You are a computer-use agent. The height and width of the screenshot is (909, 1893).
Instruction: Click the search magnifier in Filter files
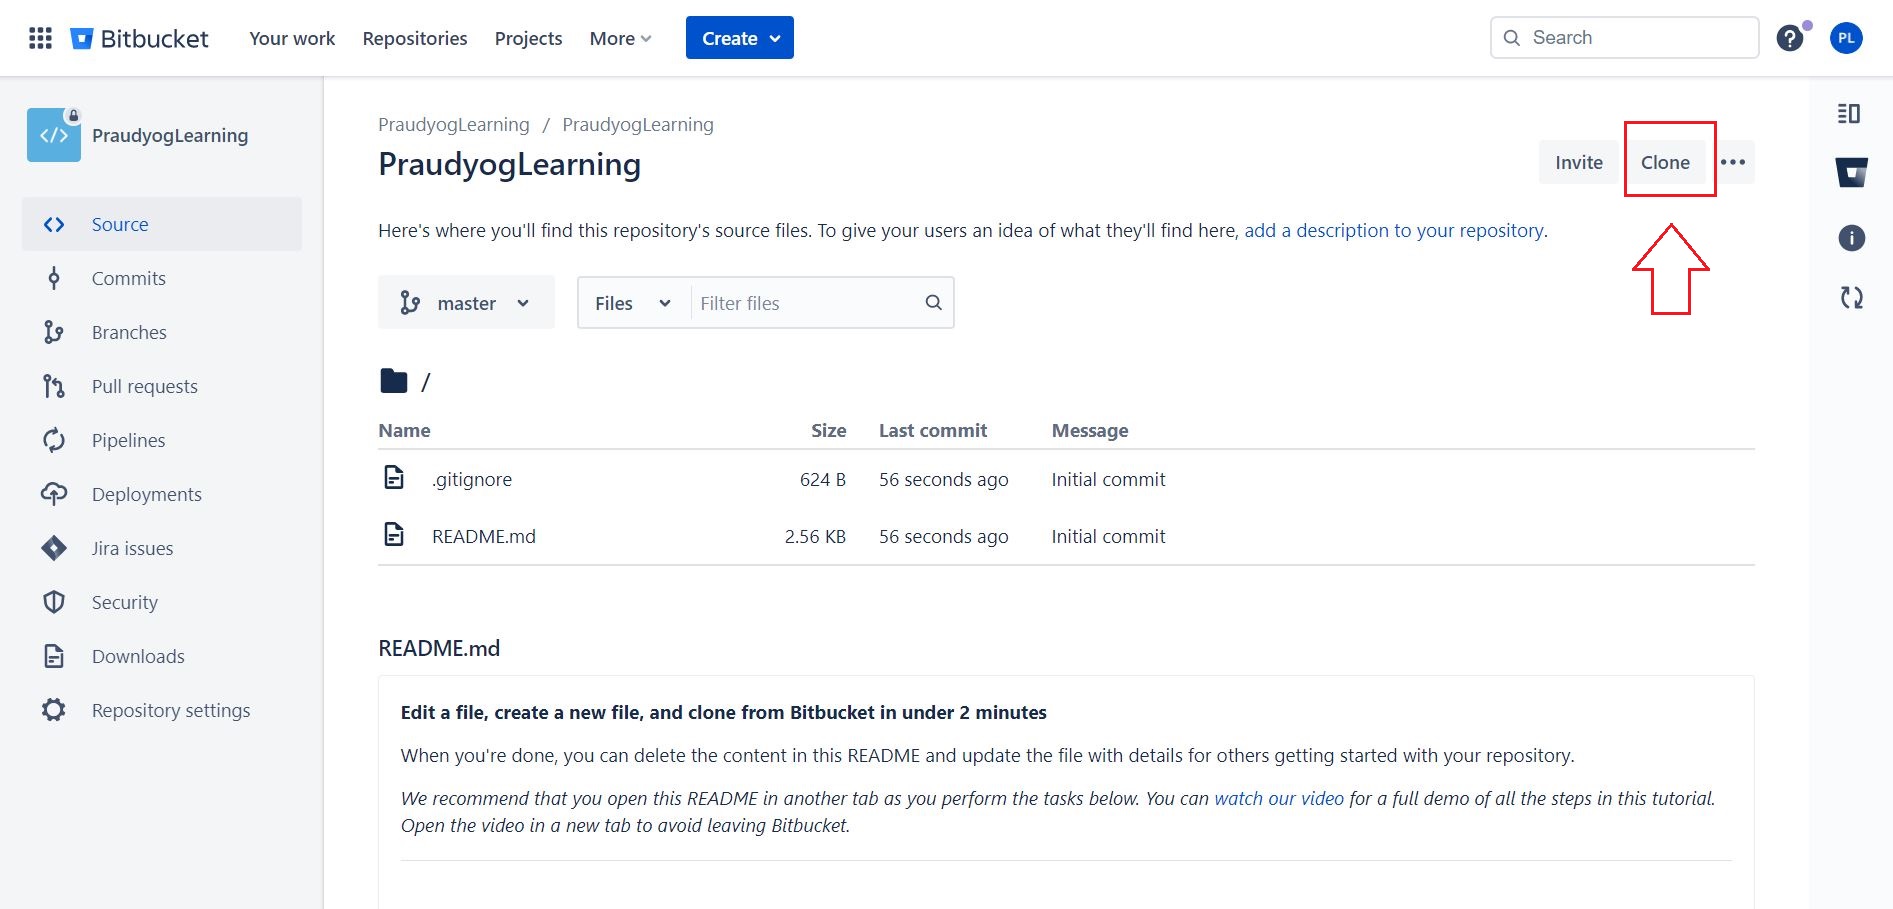(x=933, y=302)
